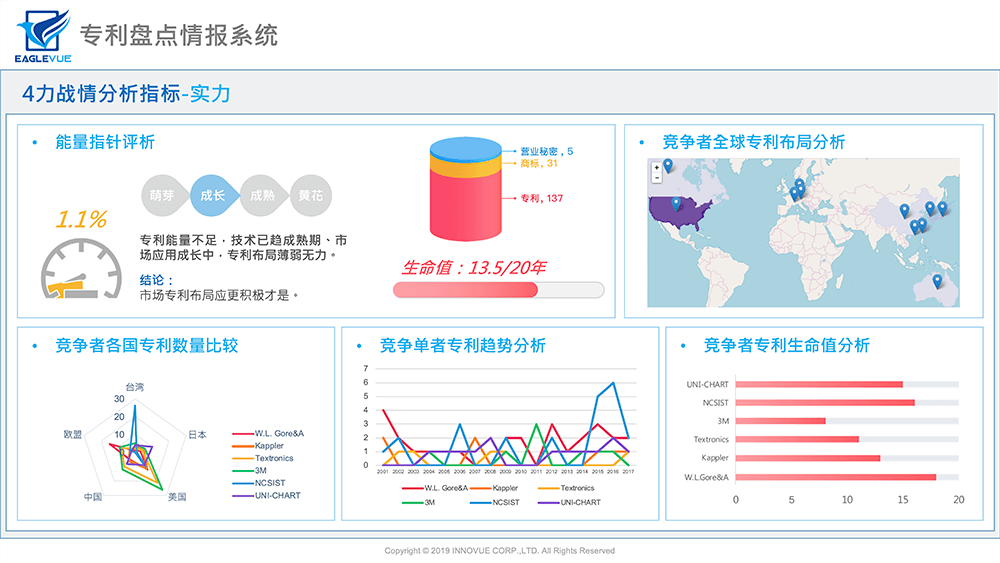1000x563 pixels.
Task: Toggle W.L. Gore&A in radar chart legend
Action: [268, 434]
